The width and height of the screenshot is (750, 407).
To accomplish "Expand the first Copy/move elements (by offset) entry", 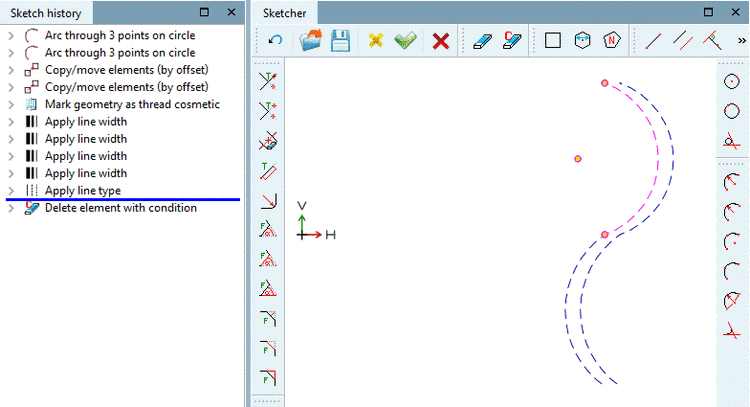I will [x=11, y=70].
